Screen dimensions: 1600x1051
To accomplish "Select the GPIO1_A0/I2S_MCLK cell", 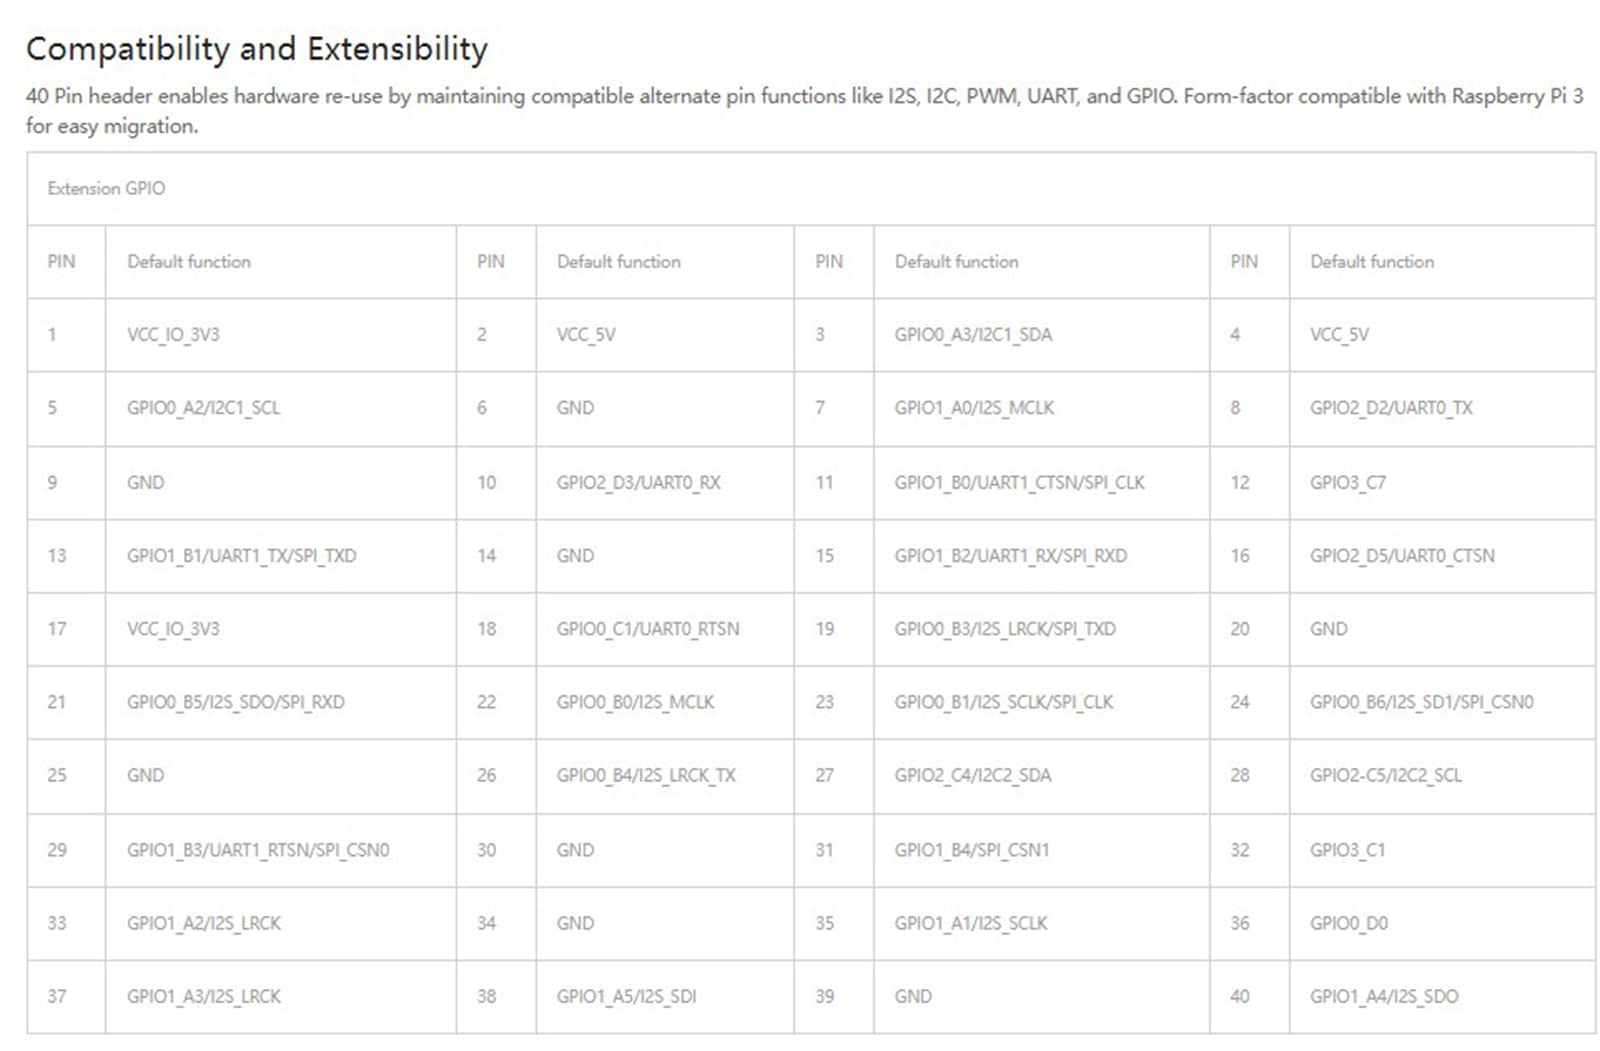I will [974, 408].
